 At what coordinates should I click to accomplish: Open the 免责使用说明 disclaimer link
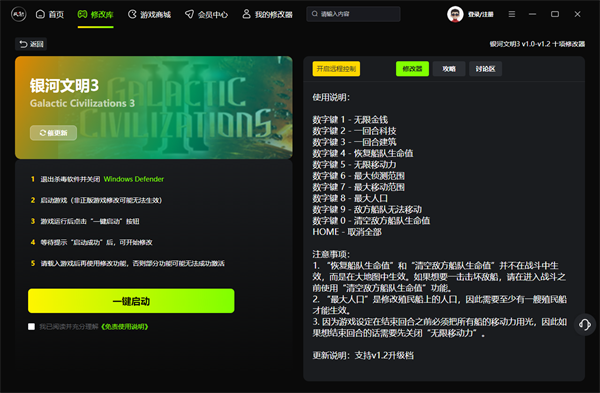124,326
